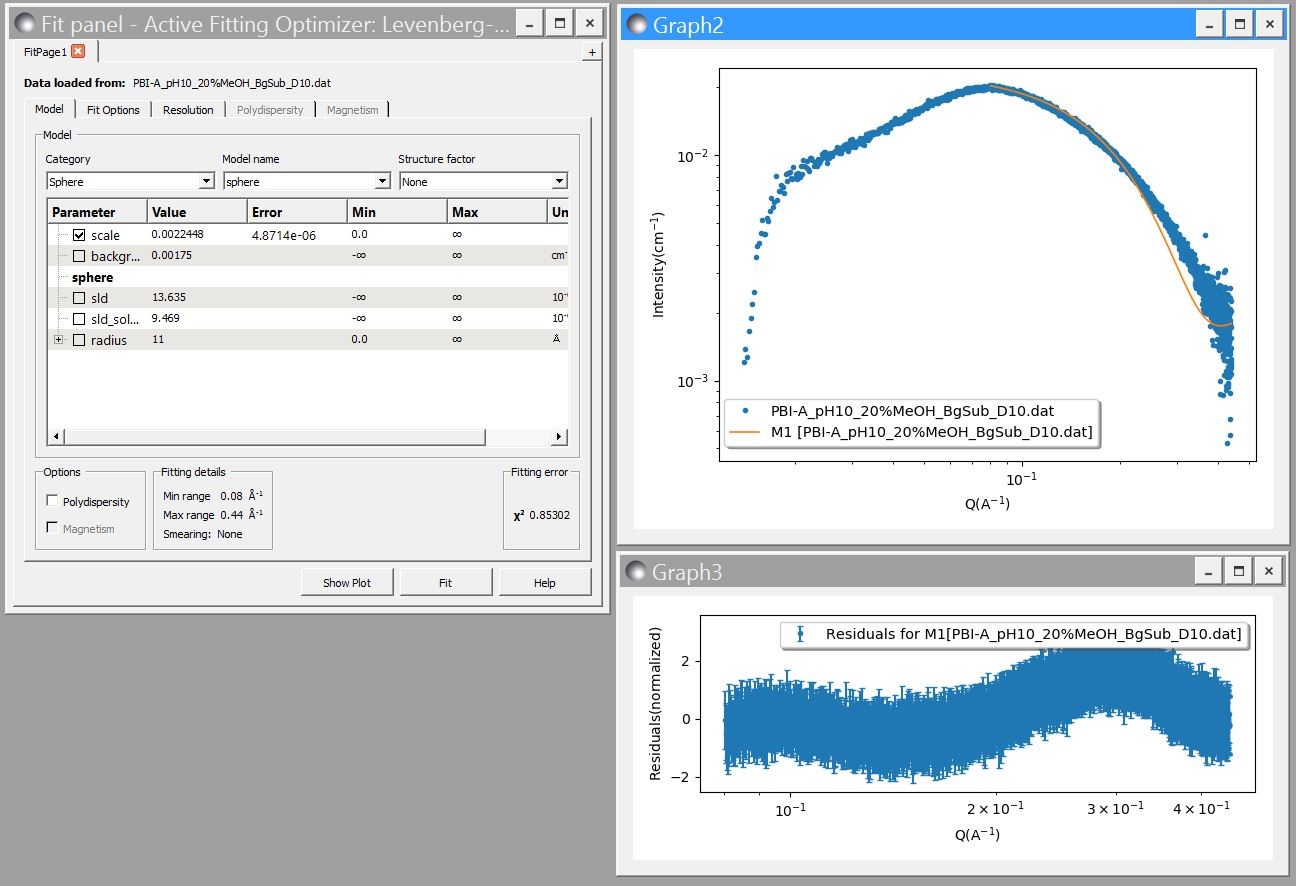Switch to the Resolution tab

tap(188, 110)
